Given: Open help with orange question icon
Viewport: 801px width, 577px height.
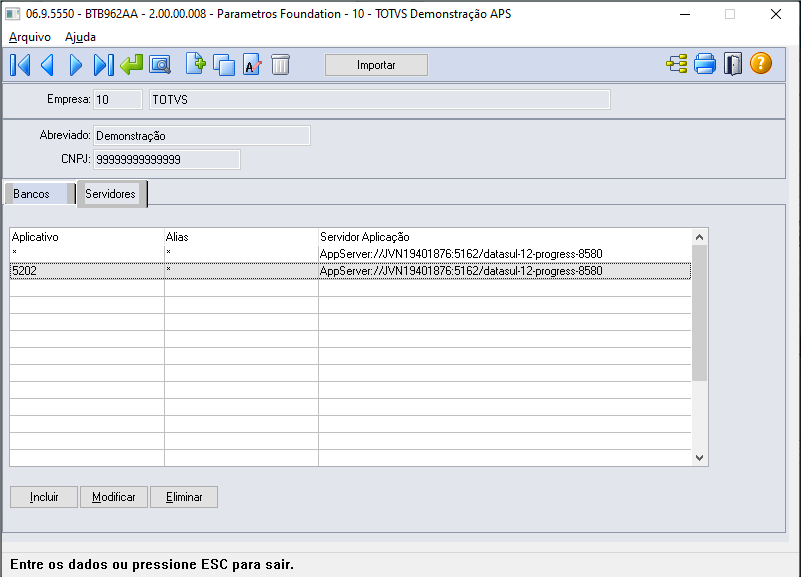Looking at the screenshot, I should [761, 64].
